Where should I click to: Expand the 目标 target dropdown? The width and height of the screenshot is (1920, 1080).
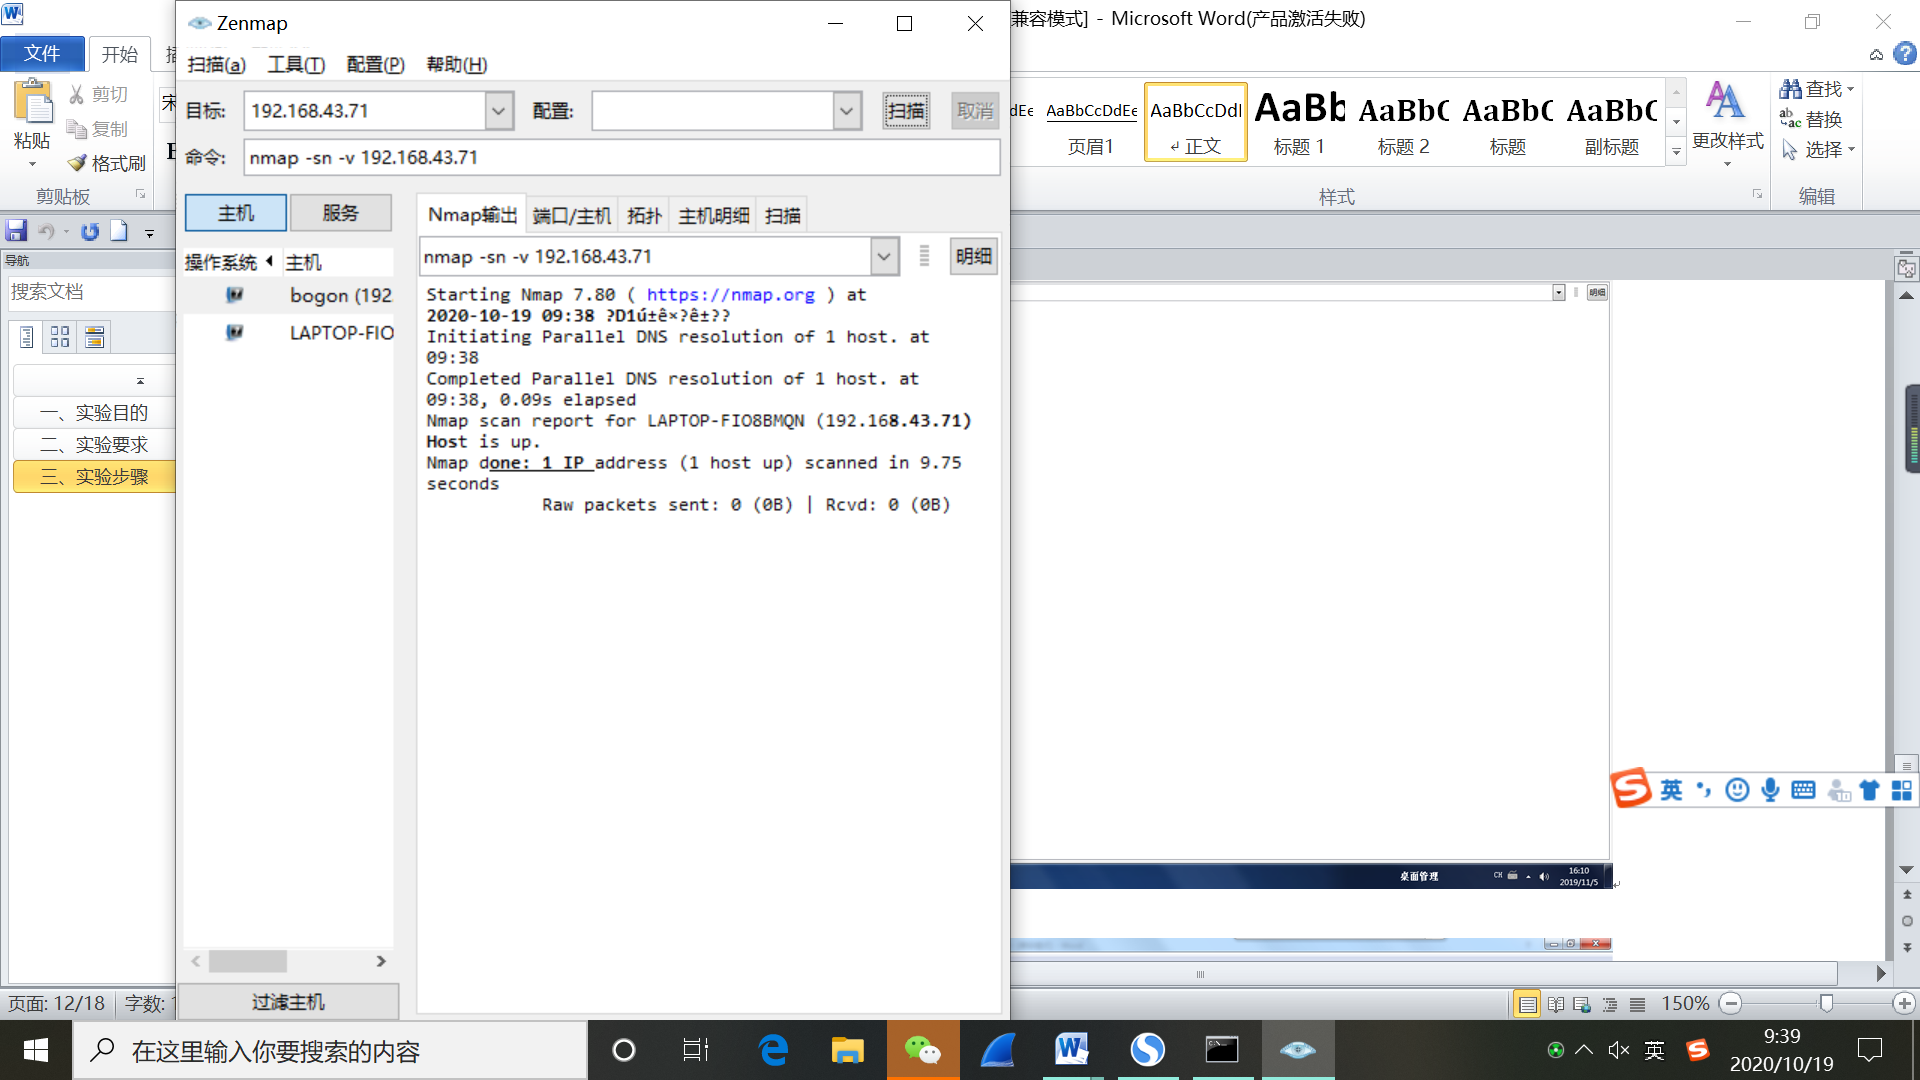(498, 111)
